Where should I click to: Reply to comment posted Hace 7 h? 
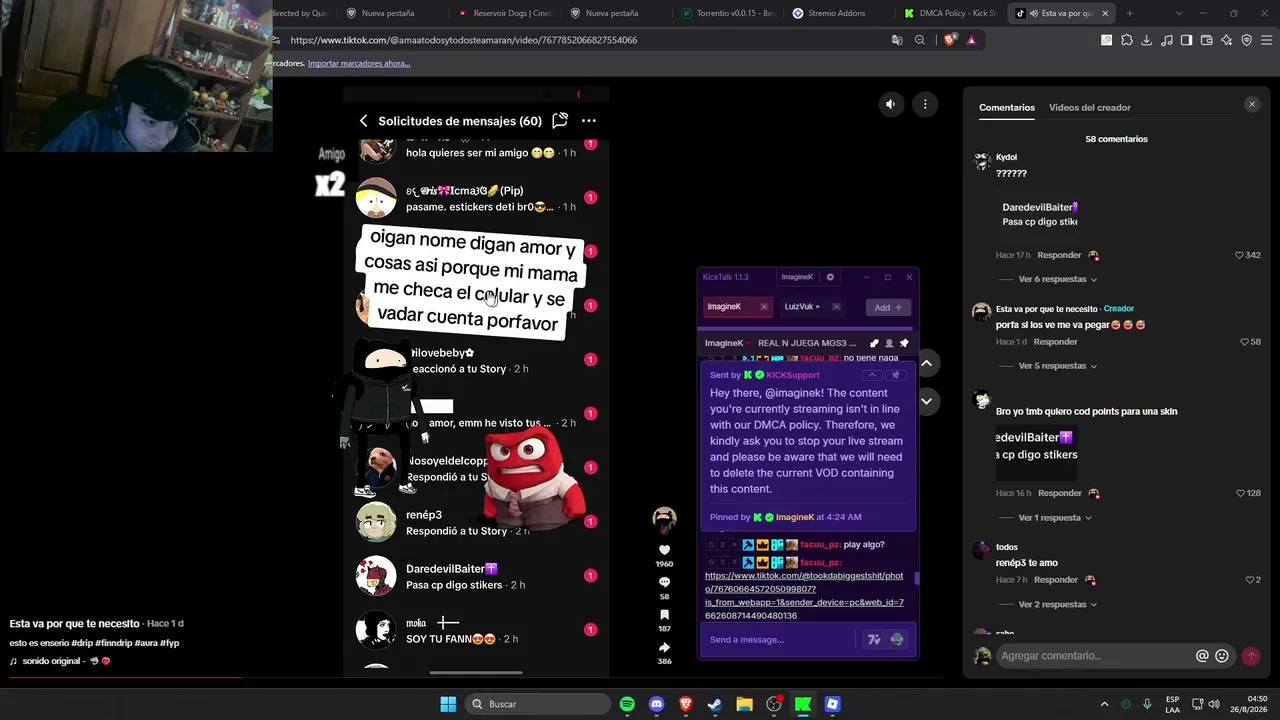click(1056, 580)
